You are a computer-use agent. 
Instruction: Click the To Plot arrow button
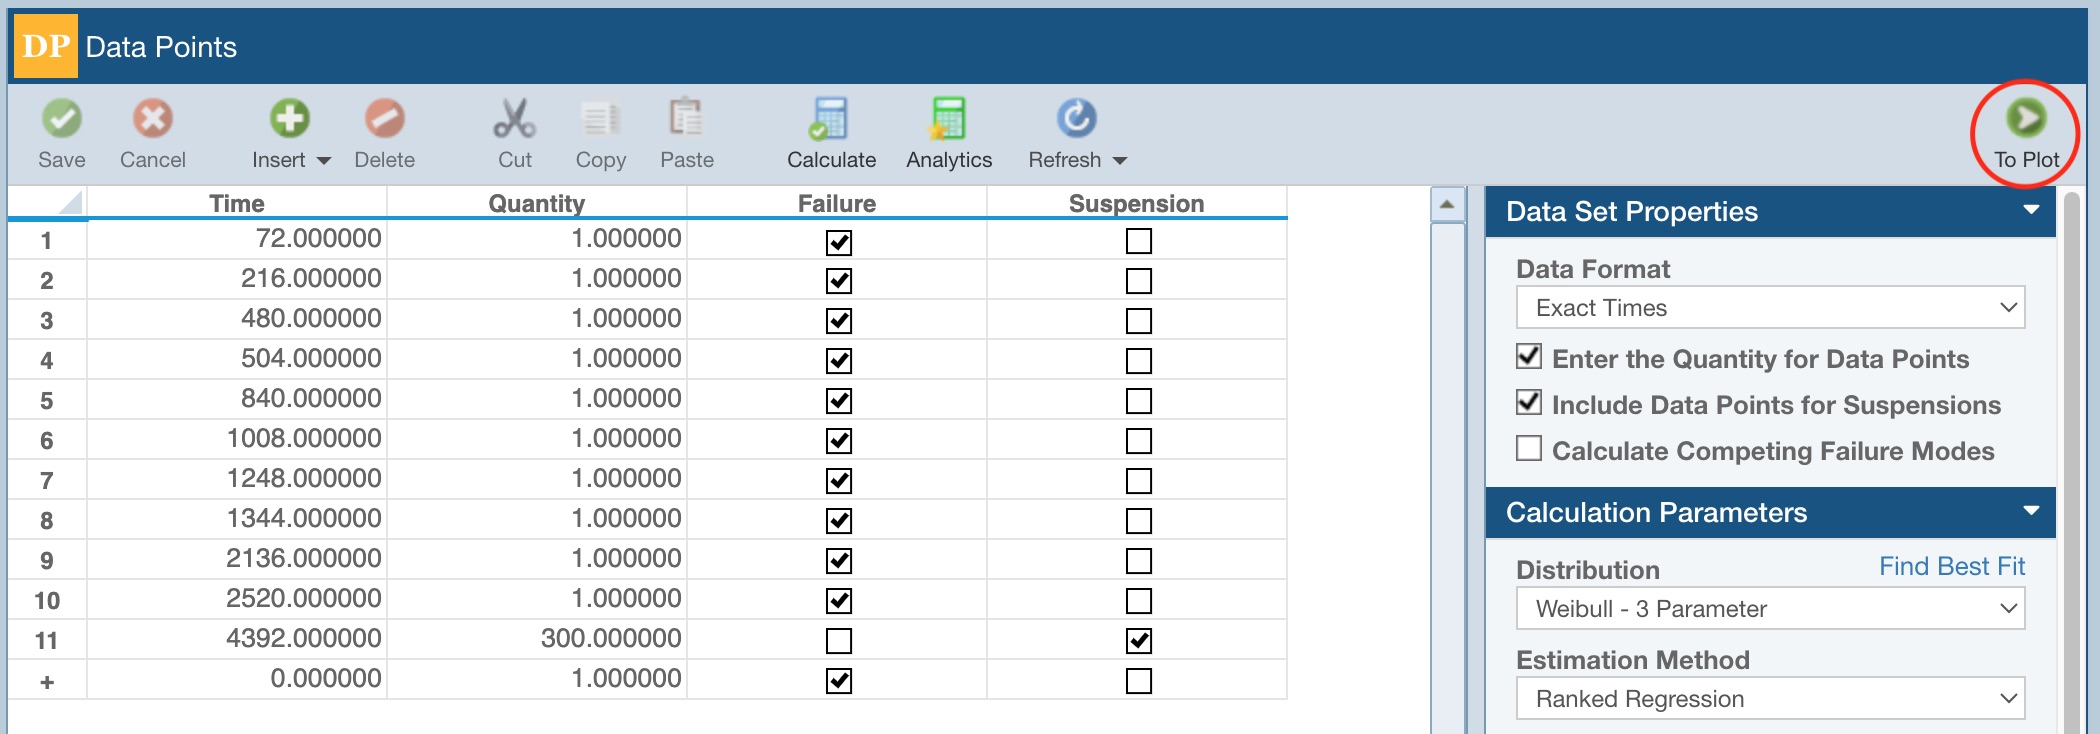click(2026, 119)
